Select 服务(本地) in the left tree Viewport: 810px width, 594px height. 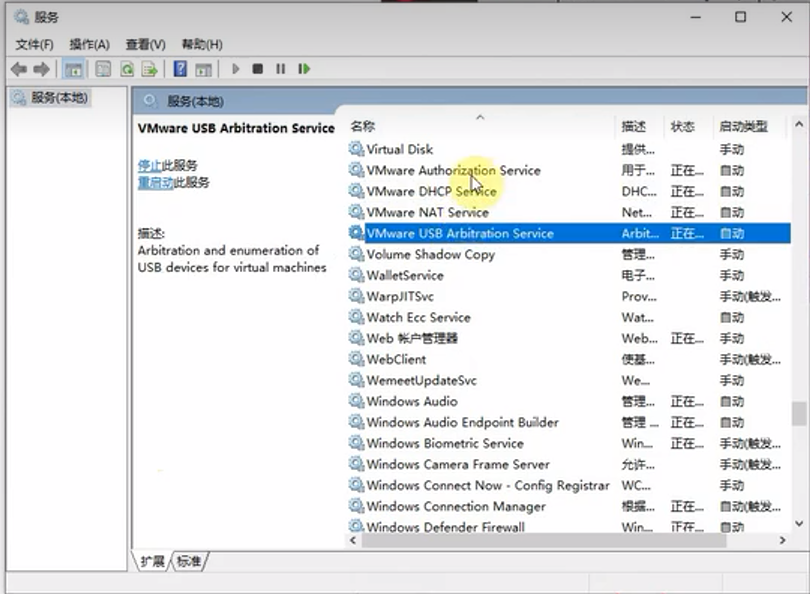pyautogui.click(x=51, y=98)
